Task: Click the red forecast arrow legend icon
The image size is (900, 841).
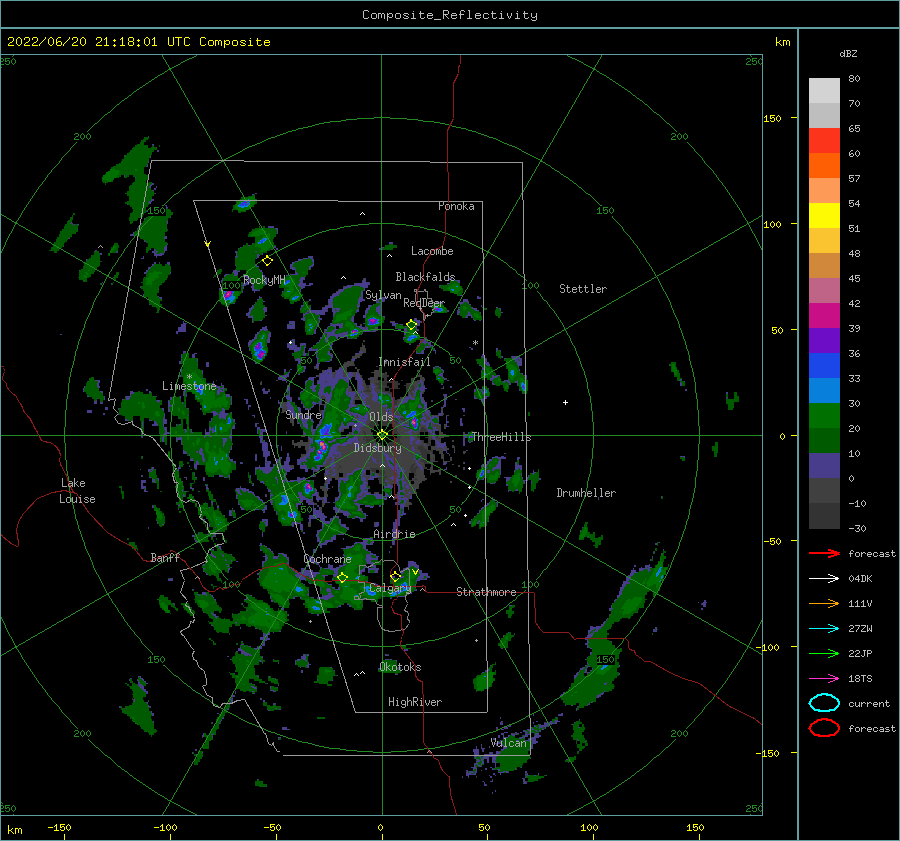Action: point(824,553)
